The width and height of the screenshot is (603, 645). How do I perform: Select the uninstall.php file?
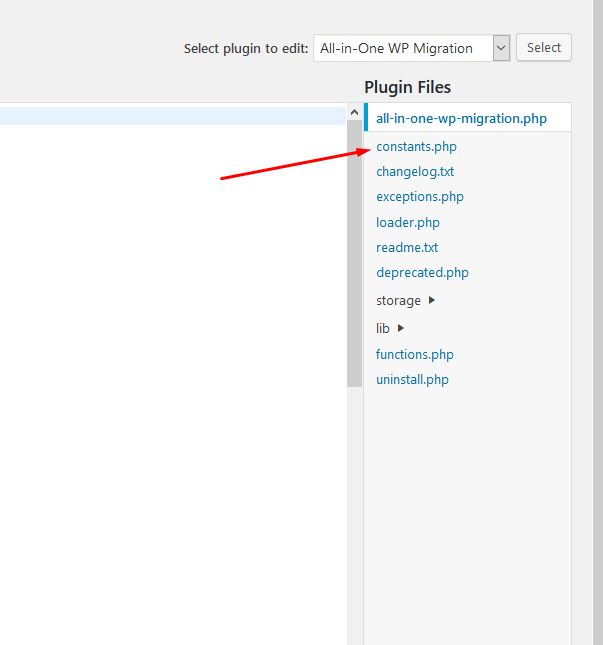[412, 380]
